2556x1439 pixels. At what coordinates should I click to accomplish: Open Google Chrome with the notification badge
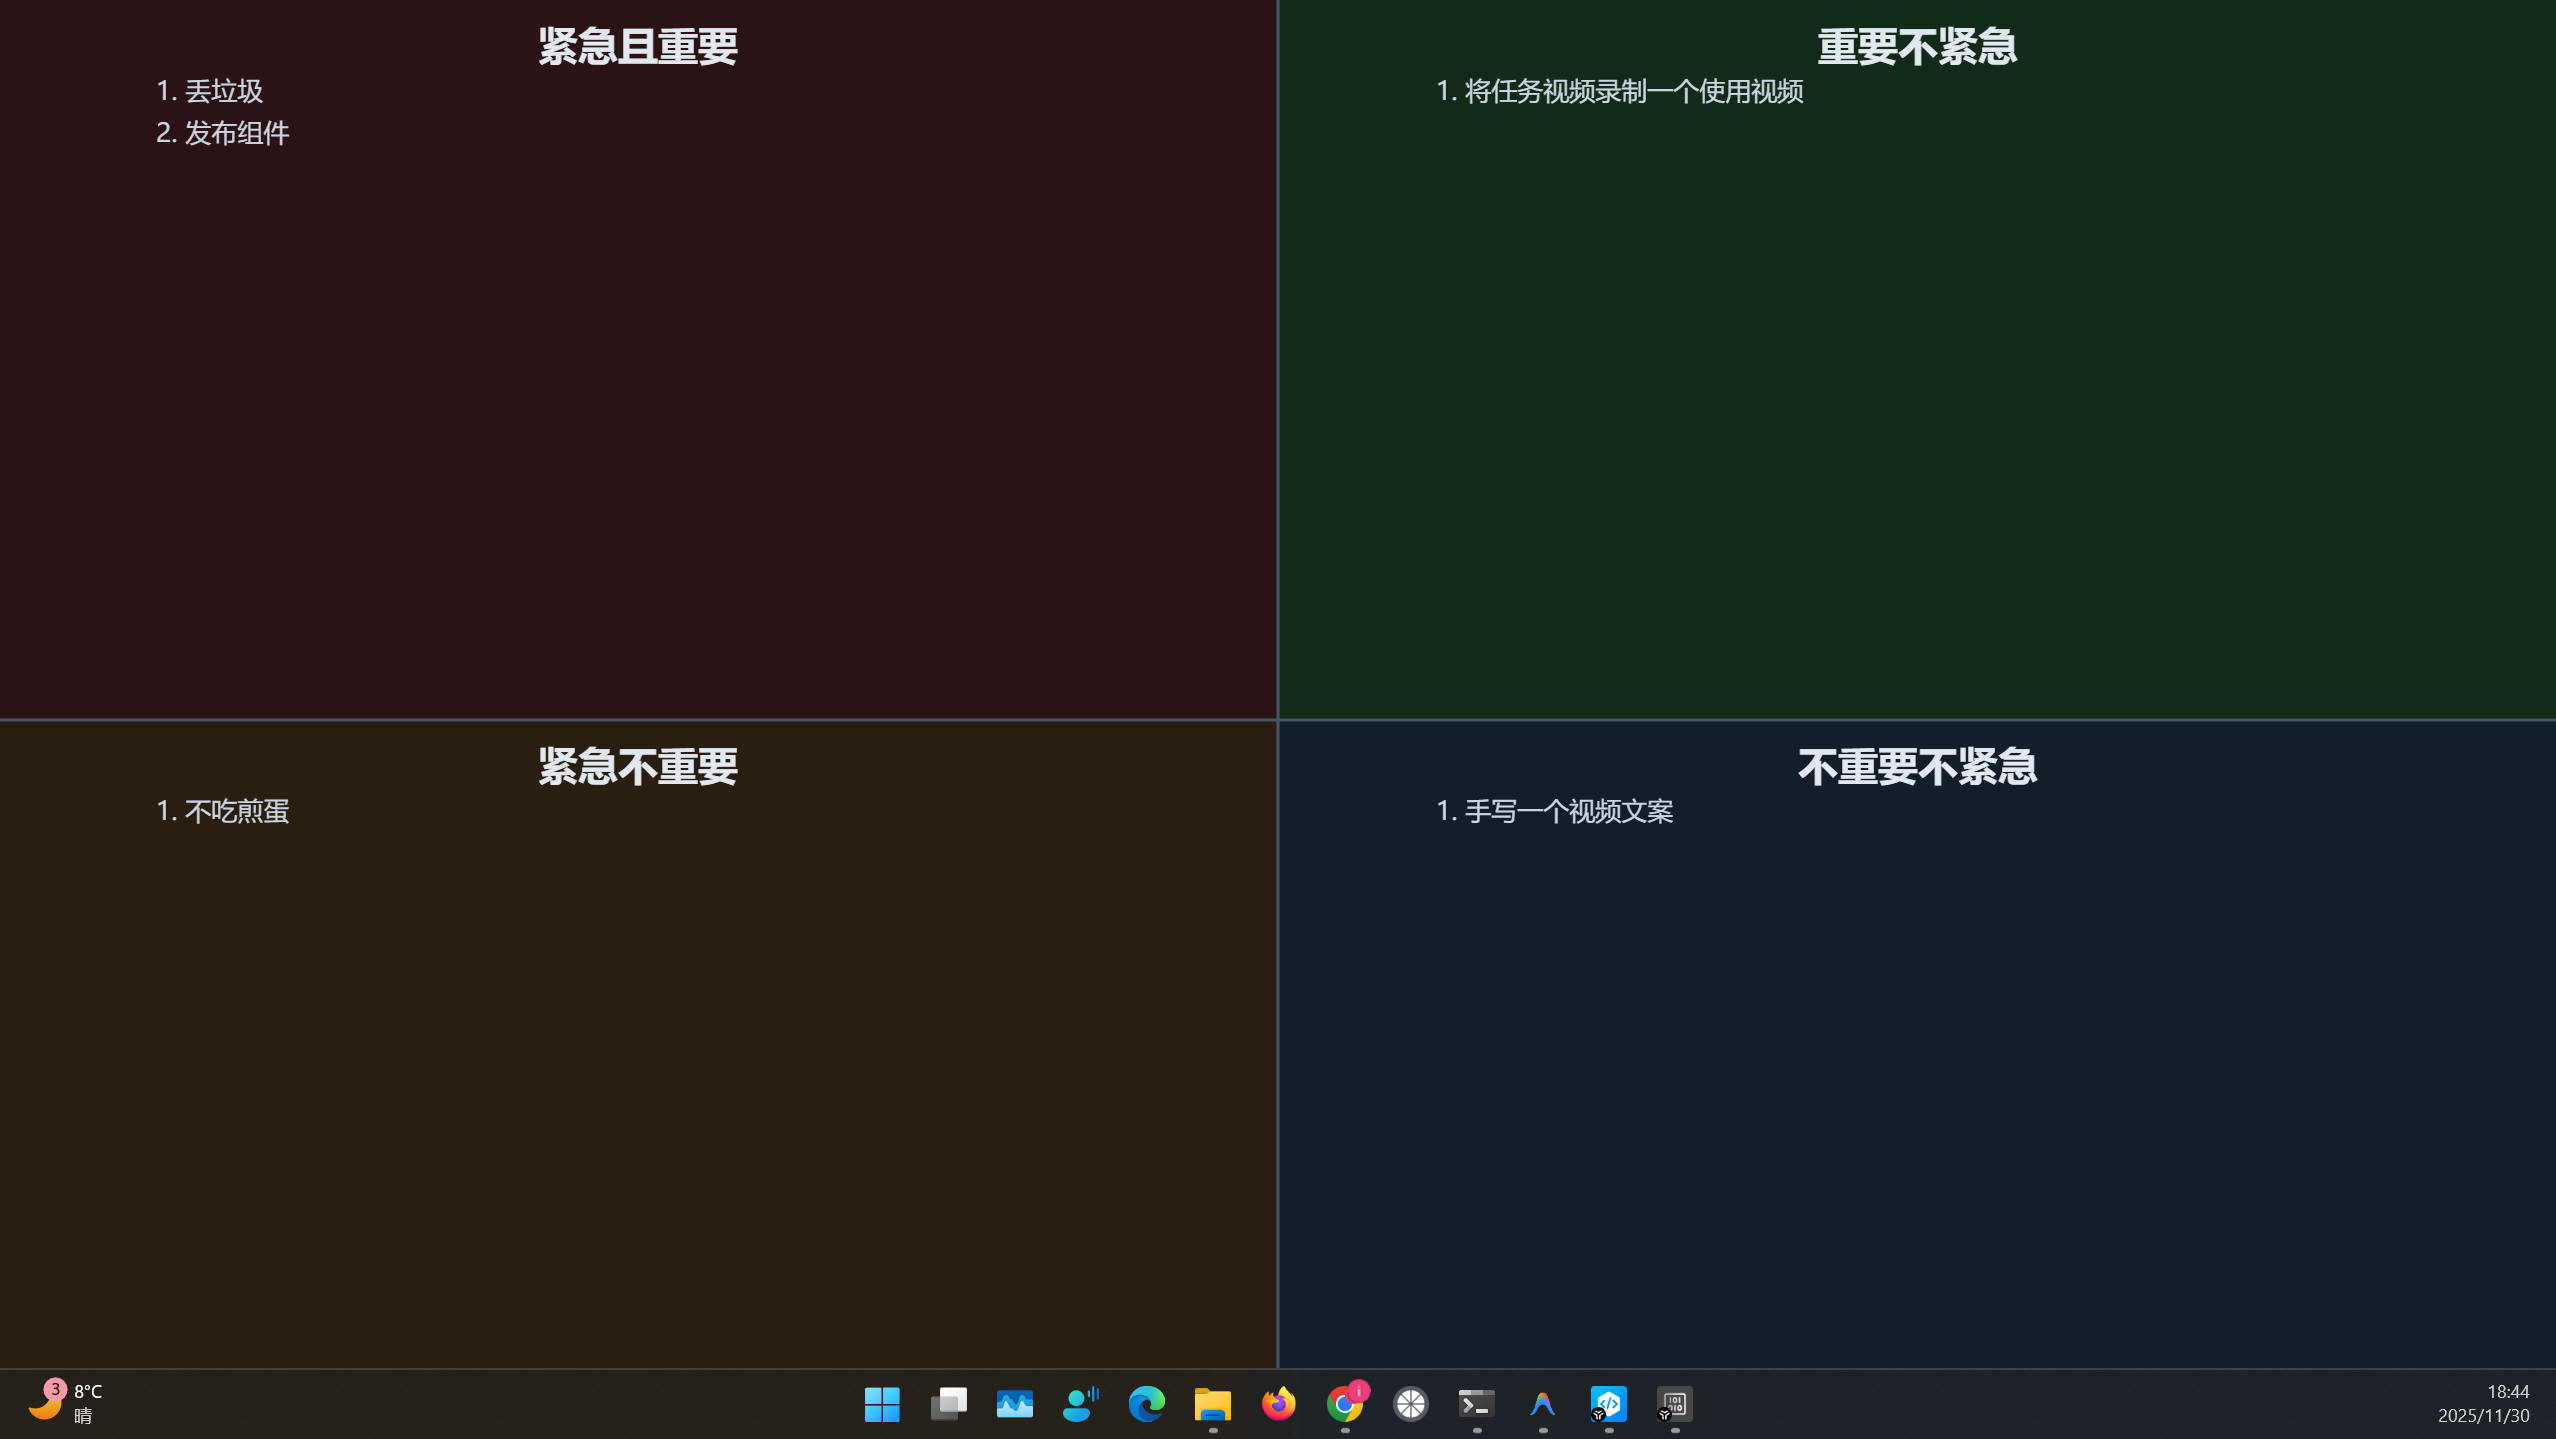tap(1345, 1403)
